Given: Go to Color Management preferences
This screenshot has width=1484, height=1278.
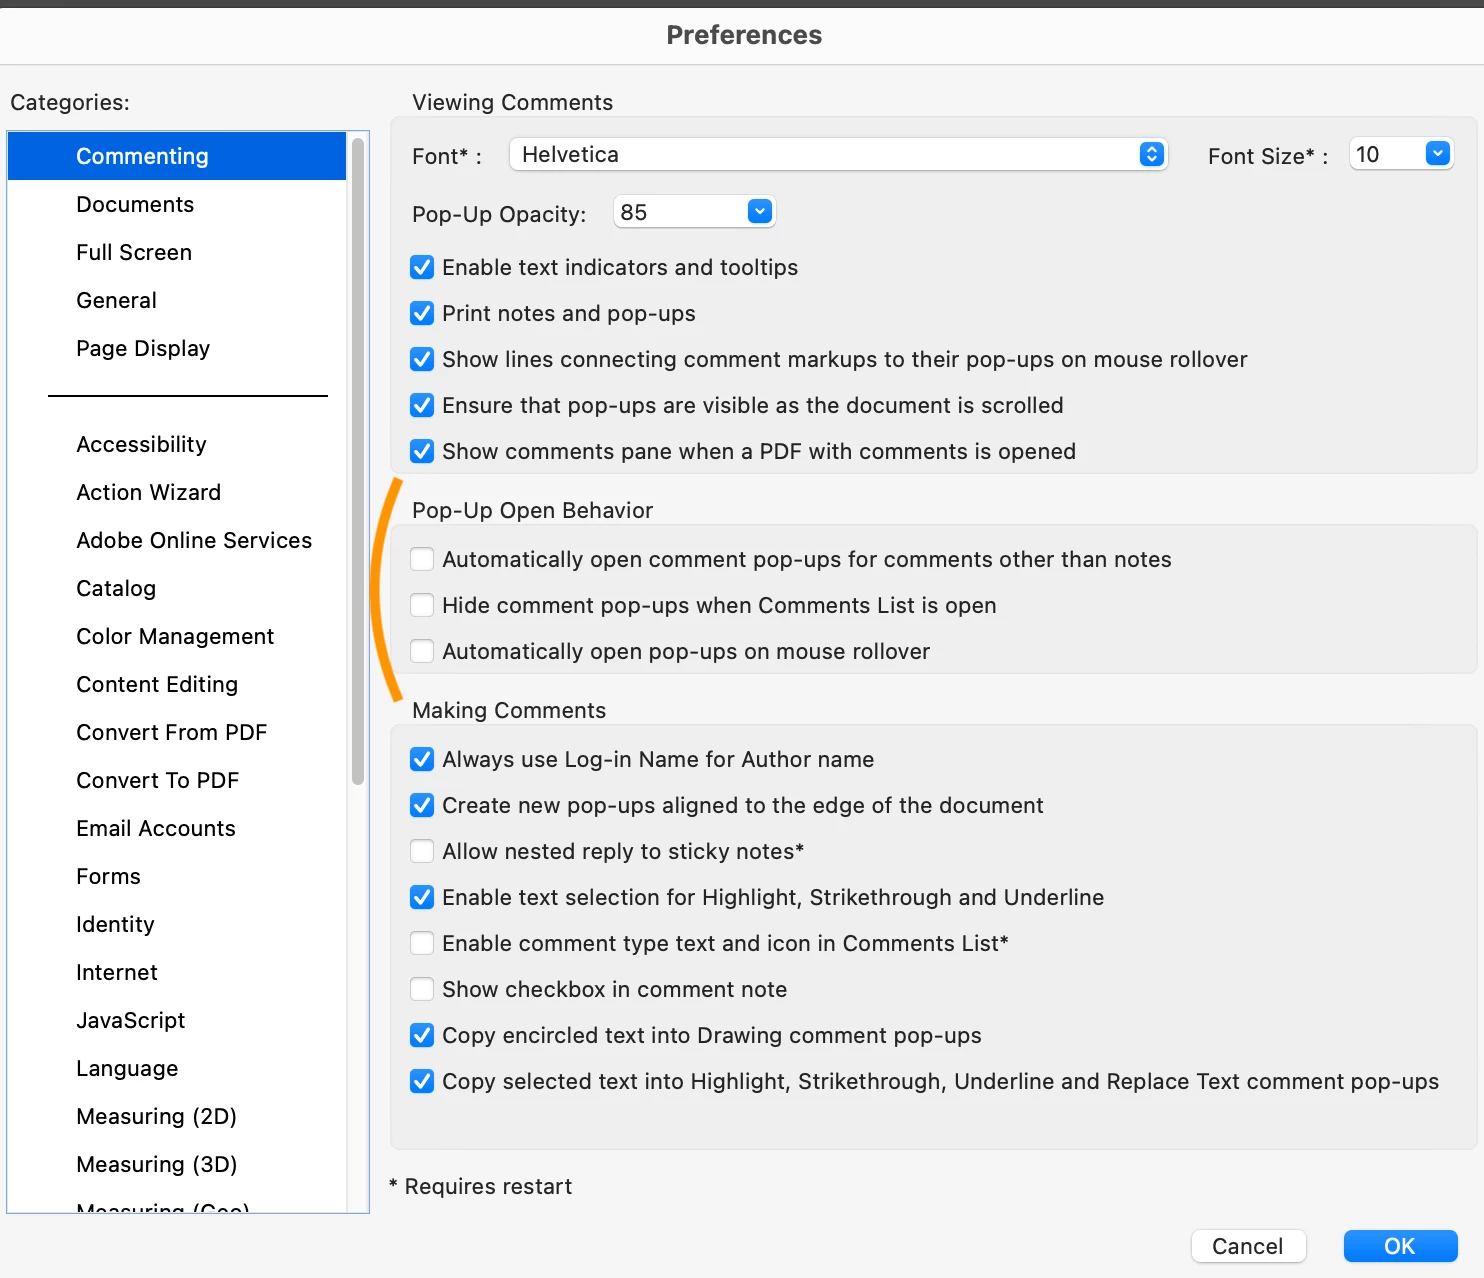Looking at the screenshot, I should pyautogui.click(x=175, y=637).
